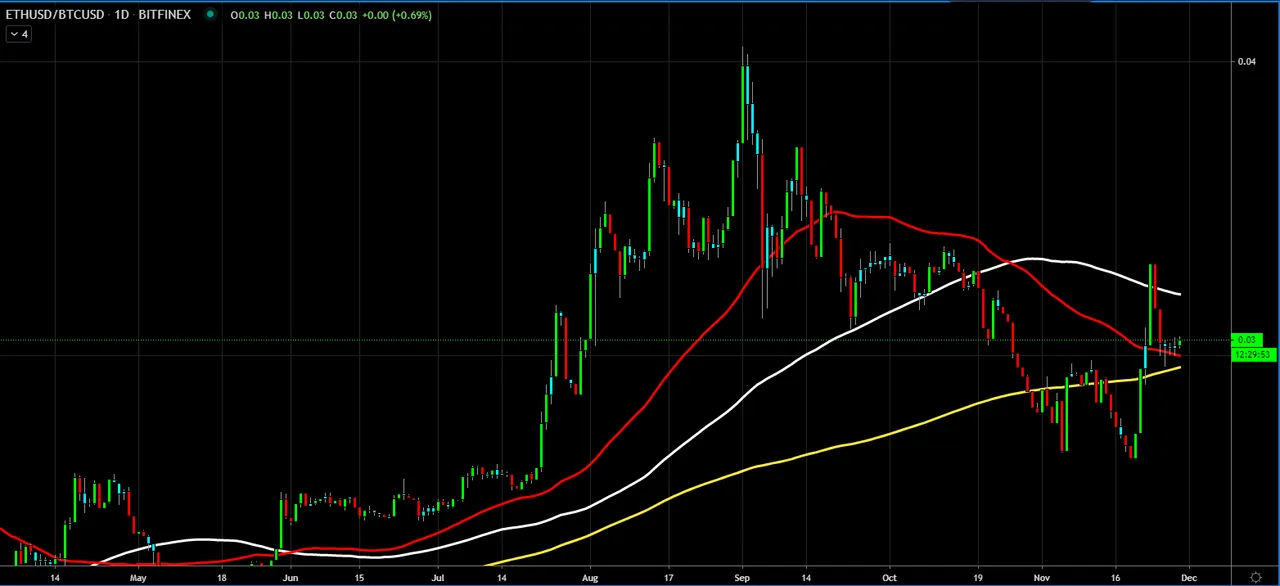Click the BITFINEX exchange label
Viewport: 1280px width, 586px height.
164,15
